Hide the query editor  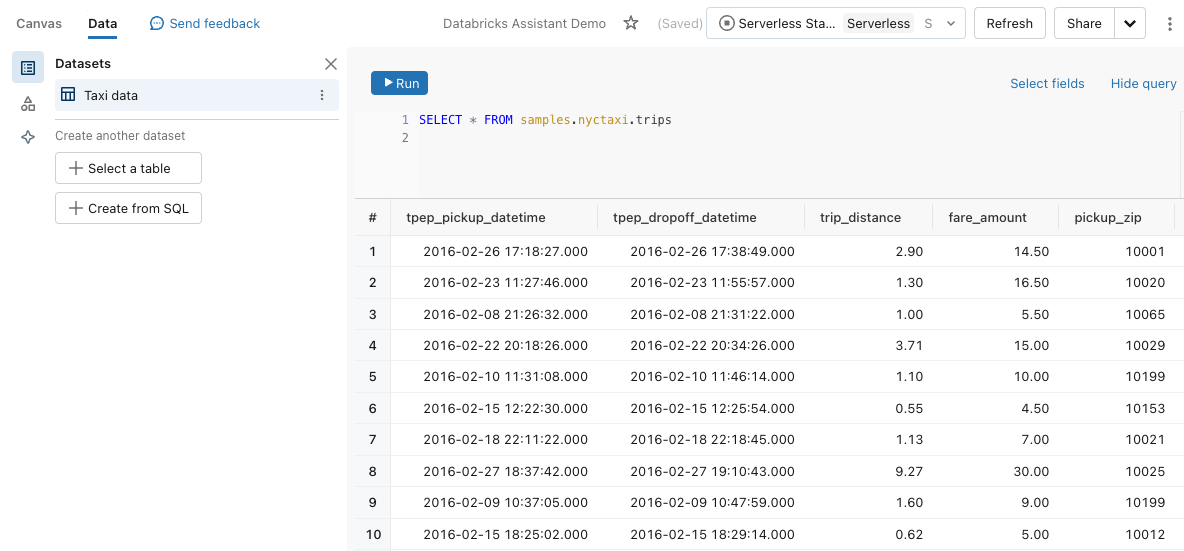tap(1143, 83)
